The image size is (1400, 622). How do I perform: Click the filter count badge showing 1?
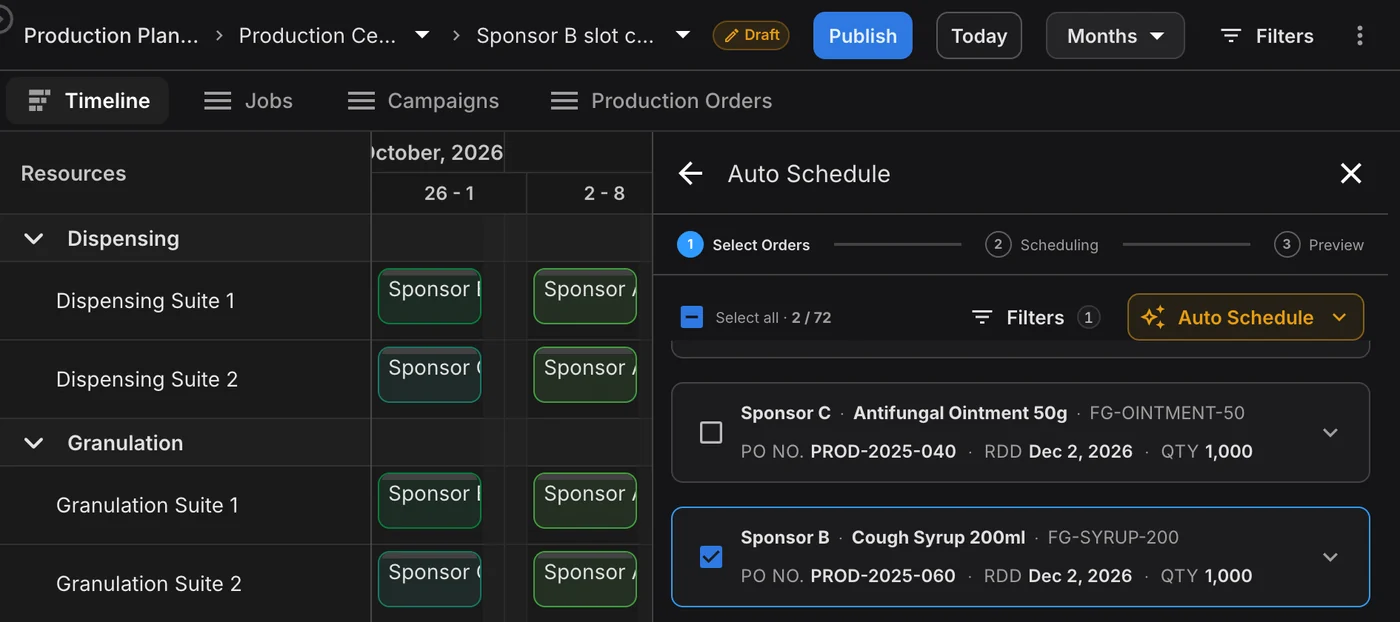(x=1089, y=317)
